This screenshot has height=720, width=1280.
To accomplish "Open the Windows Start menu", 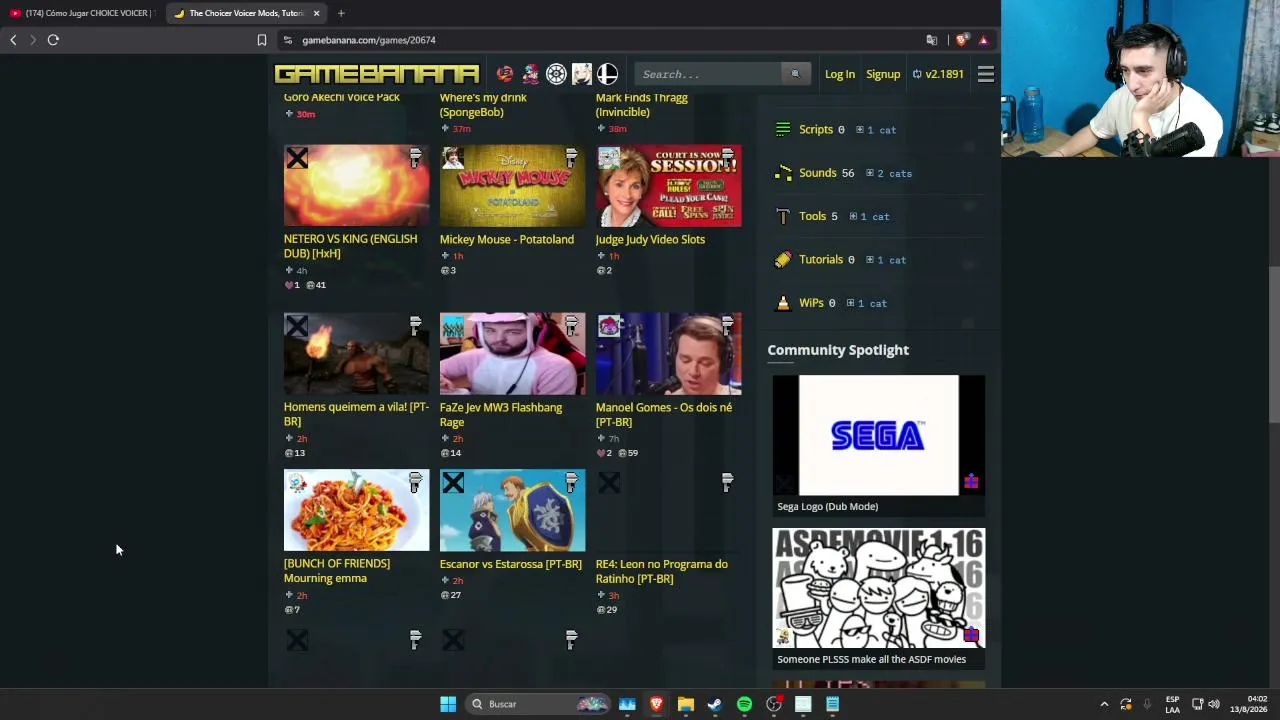I will click(x=448, y=704).
